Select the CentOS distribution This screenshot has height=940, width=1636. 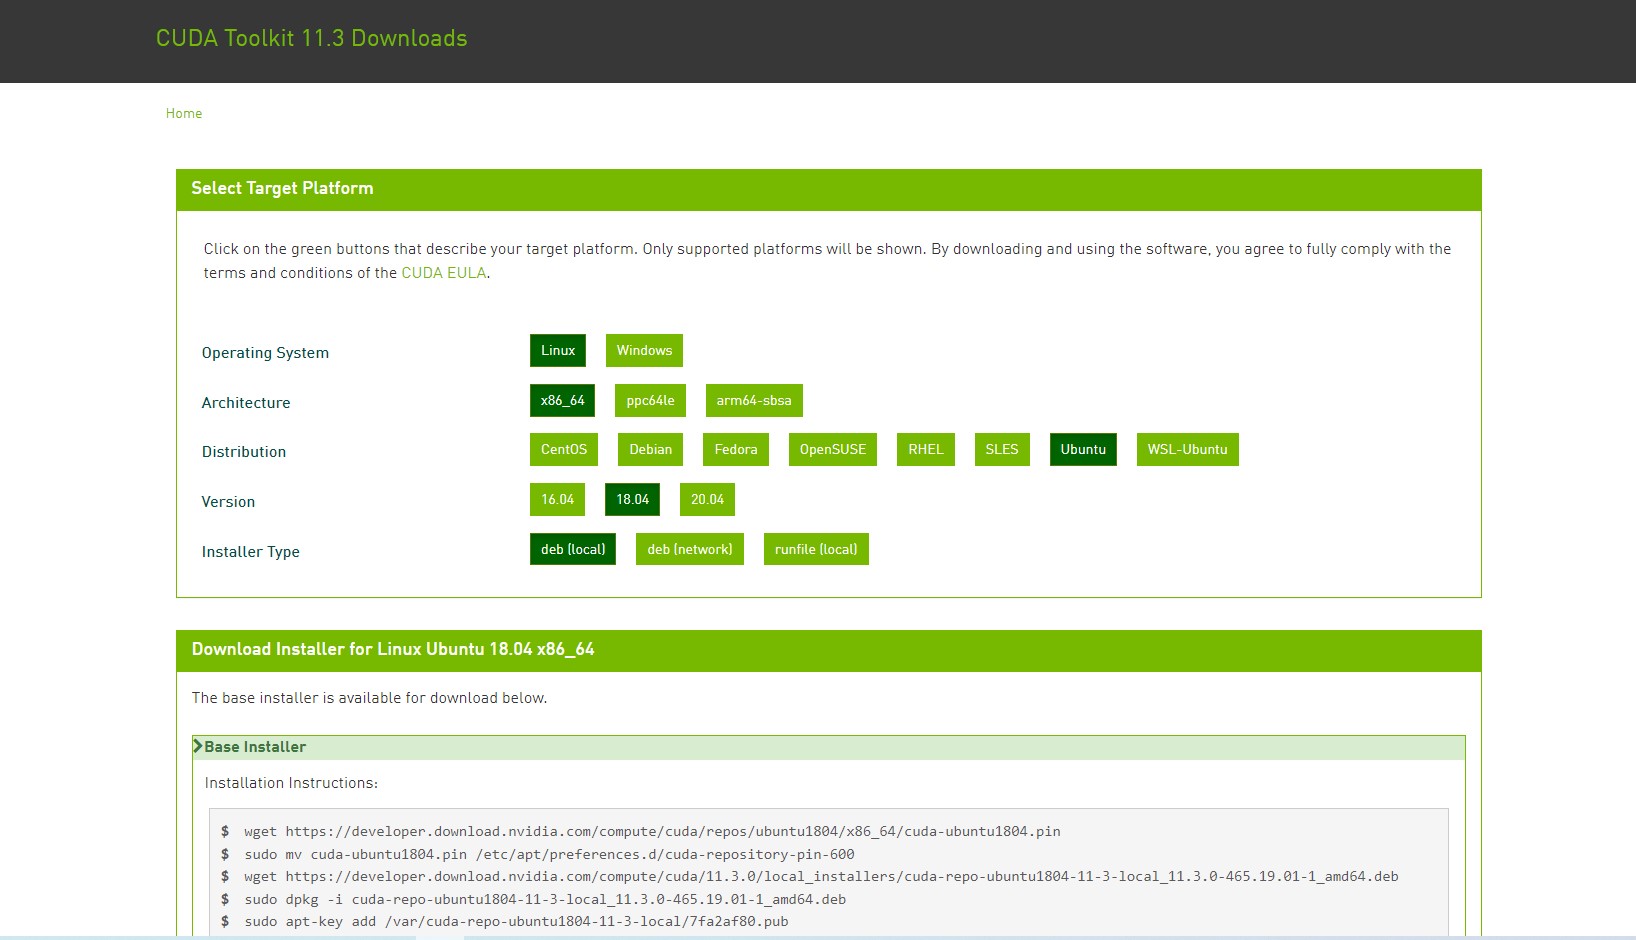pos(563,449)
